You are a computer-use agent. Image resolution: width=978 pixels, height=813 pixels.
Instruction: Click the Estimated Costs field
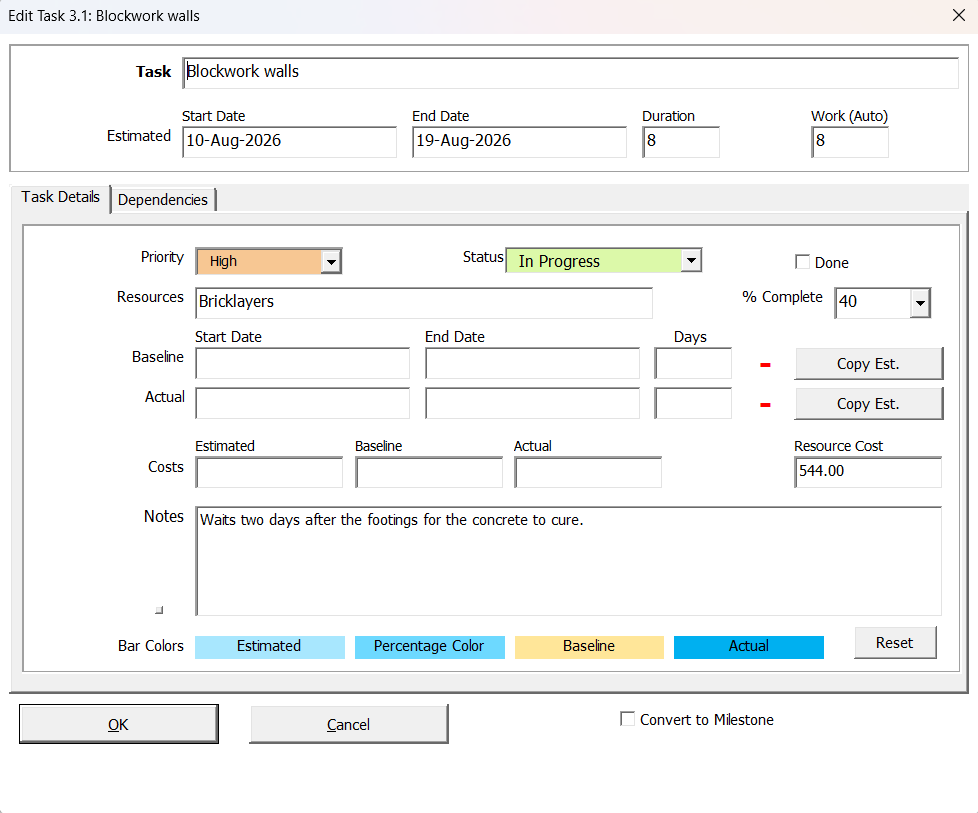coord(269,472)
